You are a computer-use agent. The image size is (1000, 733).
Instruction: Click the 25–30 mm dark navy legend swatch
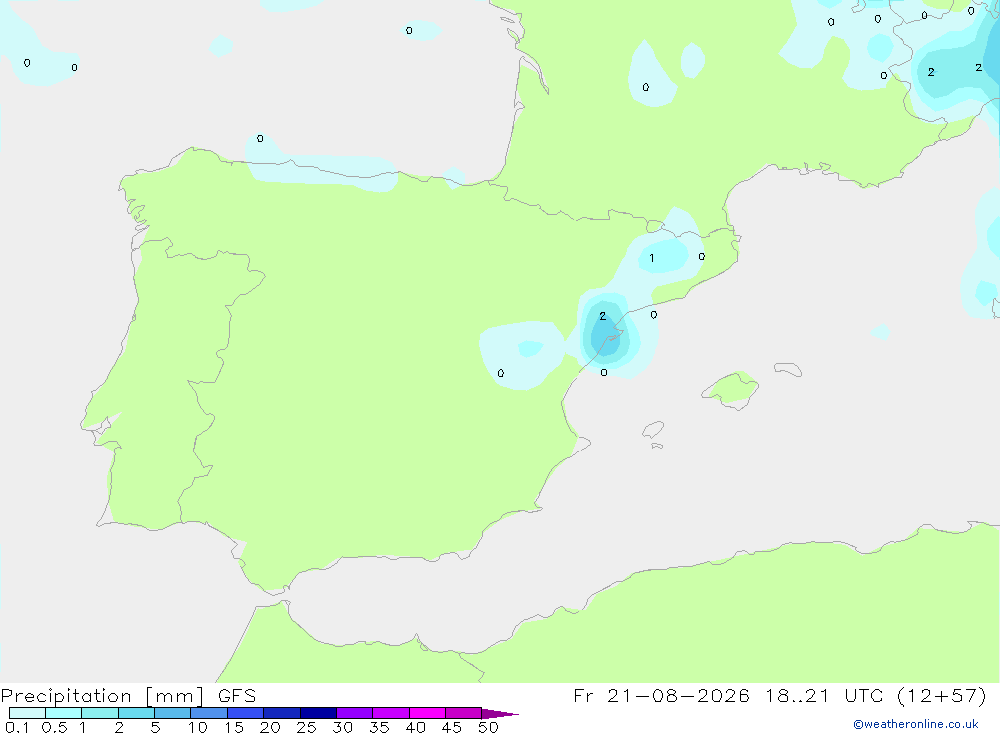[x=318, y=713]
